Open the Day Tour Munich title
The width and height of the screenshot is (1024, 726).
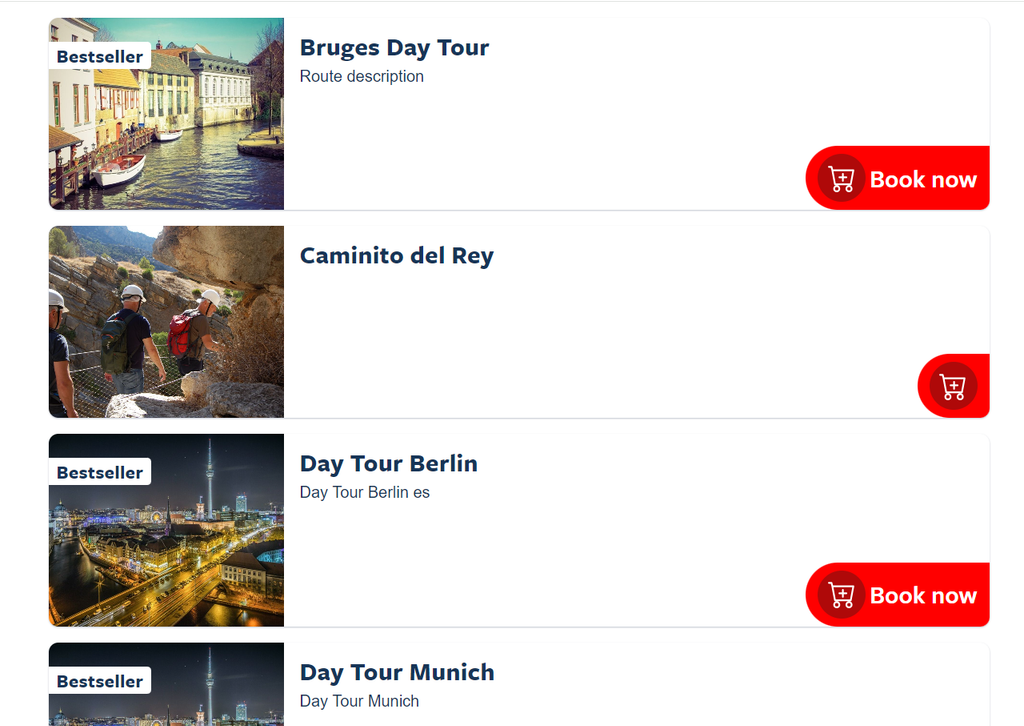pyautogui.click(x=397, y=672)
